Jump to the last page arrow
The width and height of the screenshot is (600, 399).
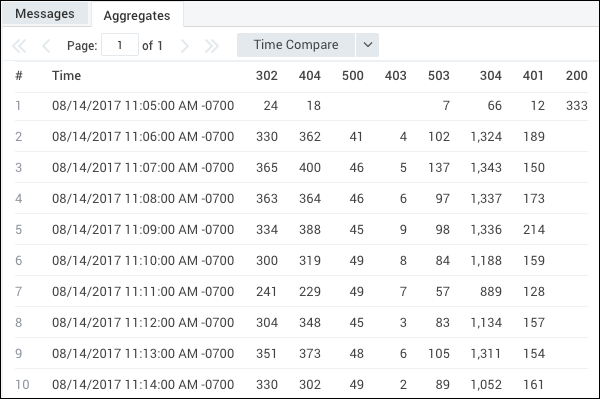(x=212, y=46)
